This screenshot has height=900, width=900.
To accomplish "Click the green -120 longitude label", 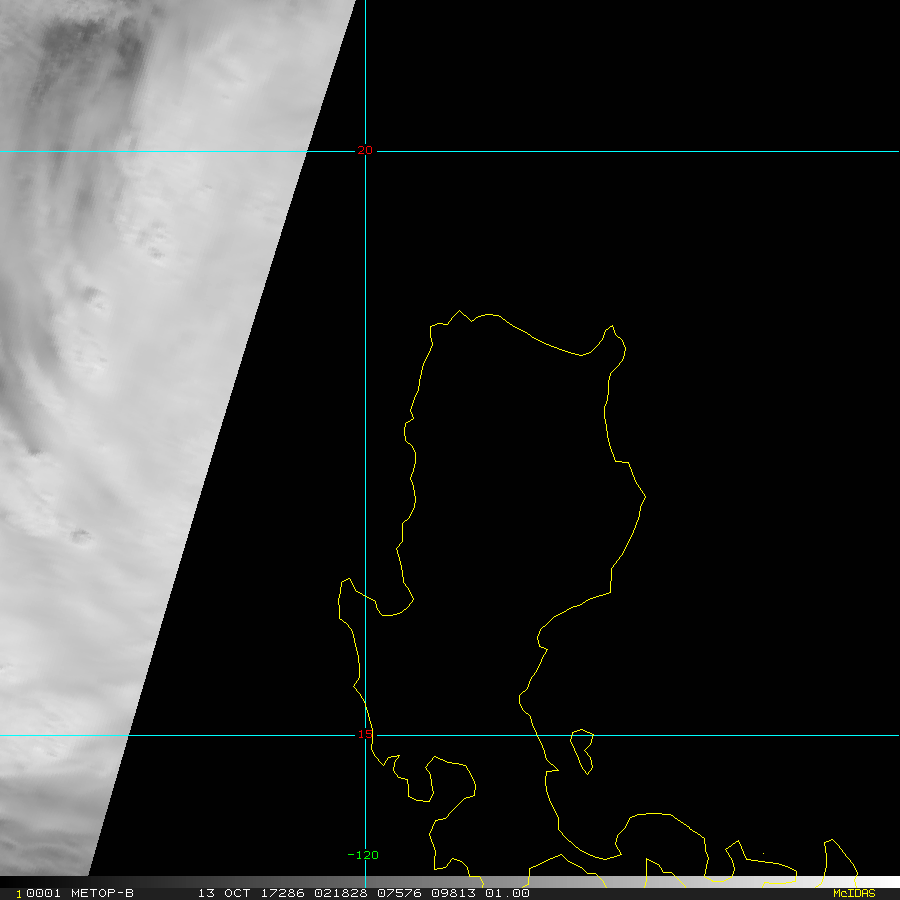I will [363, 855].
